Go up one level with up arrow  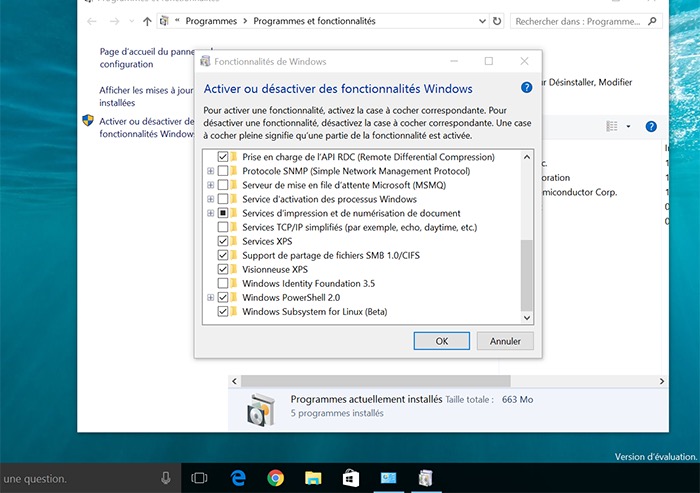pyautogui.click(x=148, y=21)
